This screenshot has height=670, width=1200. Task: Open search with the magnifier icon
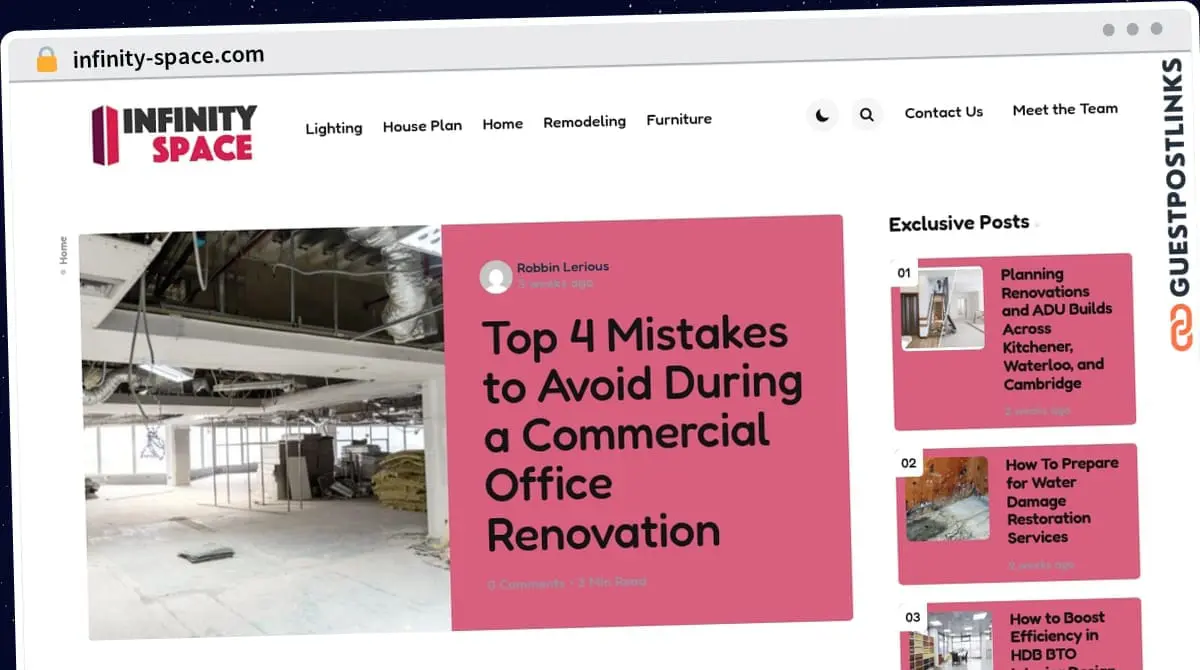pos(867,114)
